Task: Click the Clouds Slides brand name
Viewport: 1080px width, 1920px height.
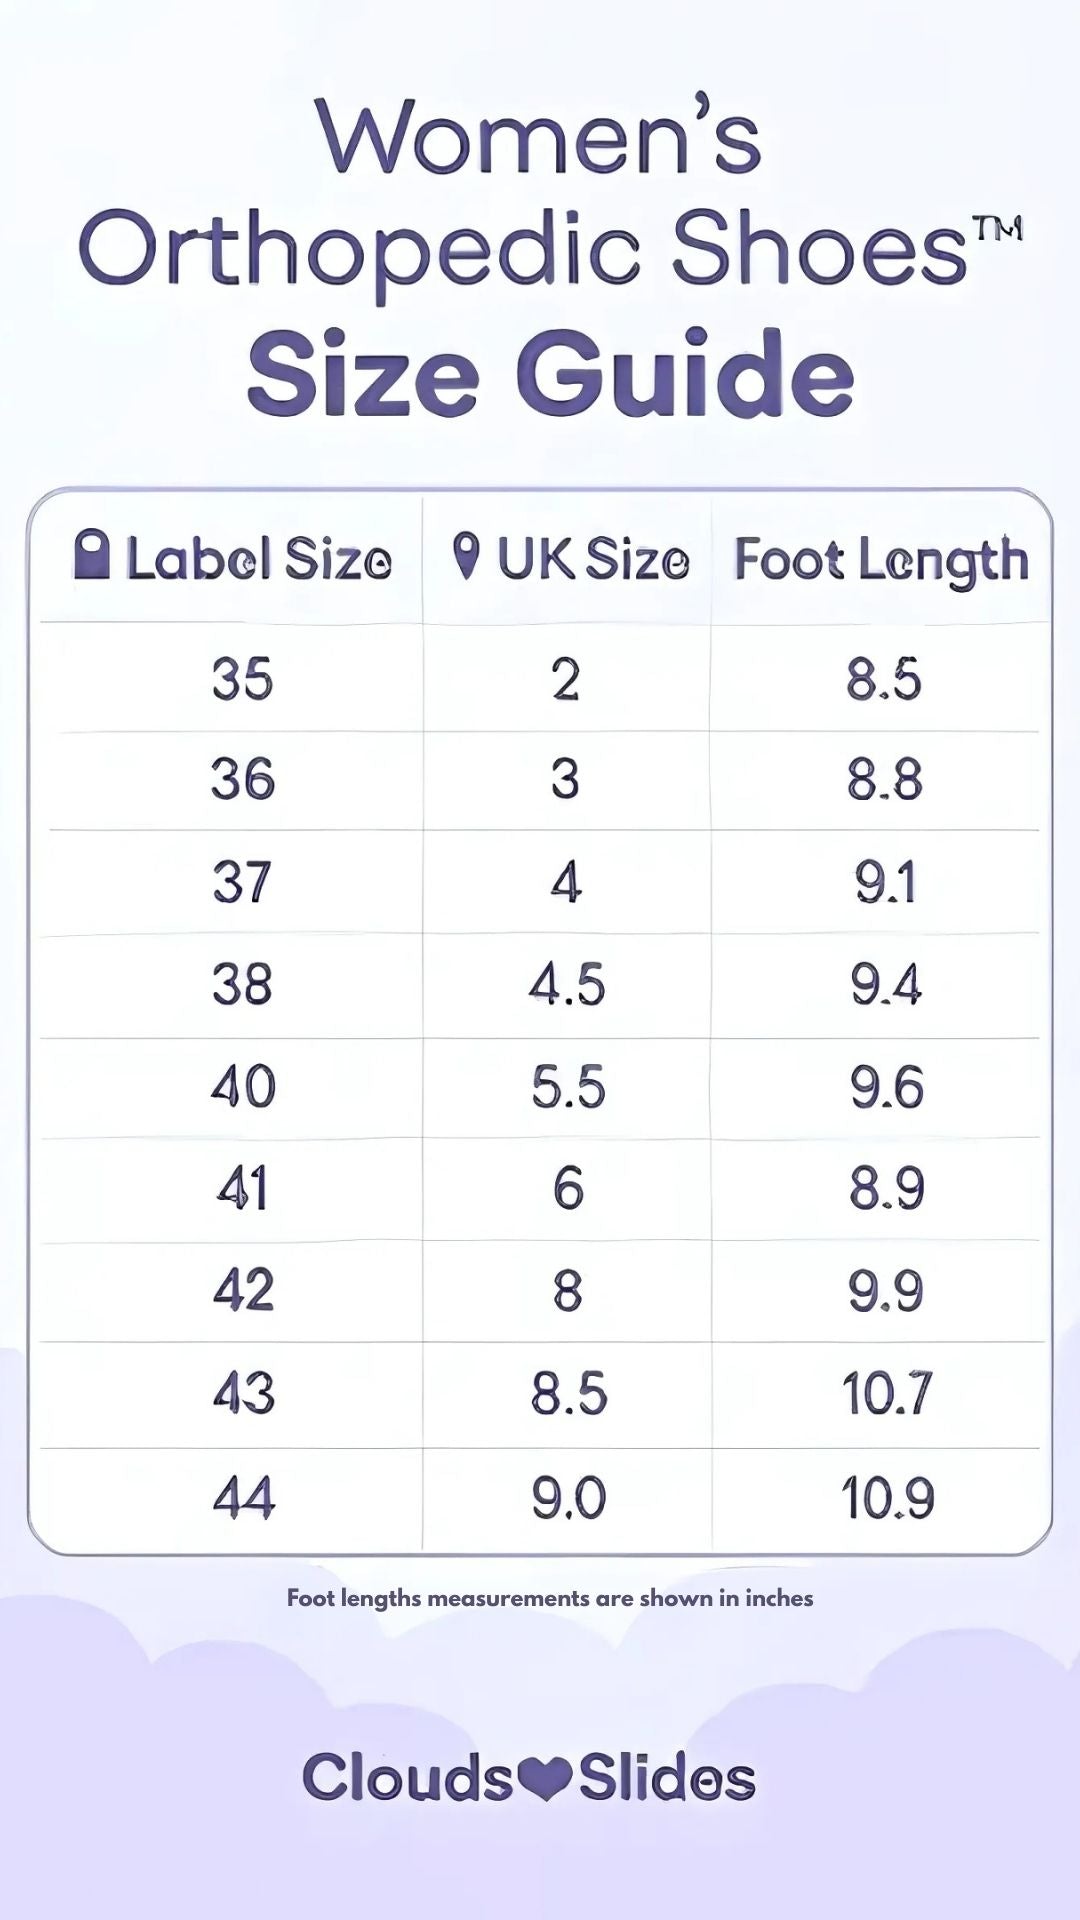Action: coord(529,1778)
